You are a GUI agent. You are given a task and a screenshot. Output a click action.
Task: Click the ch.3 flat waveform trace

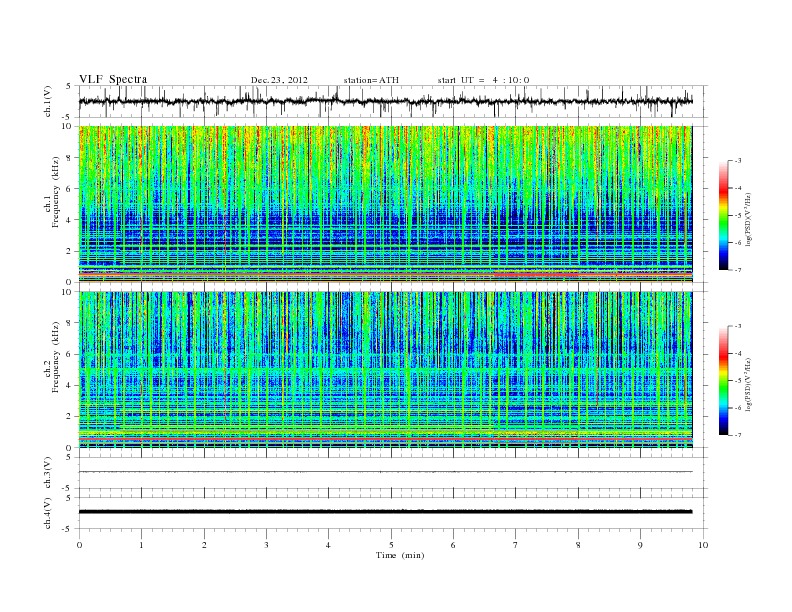point(385,472)
